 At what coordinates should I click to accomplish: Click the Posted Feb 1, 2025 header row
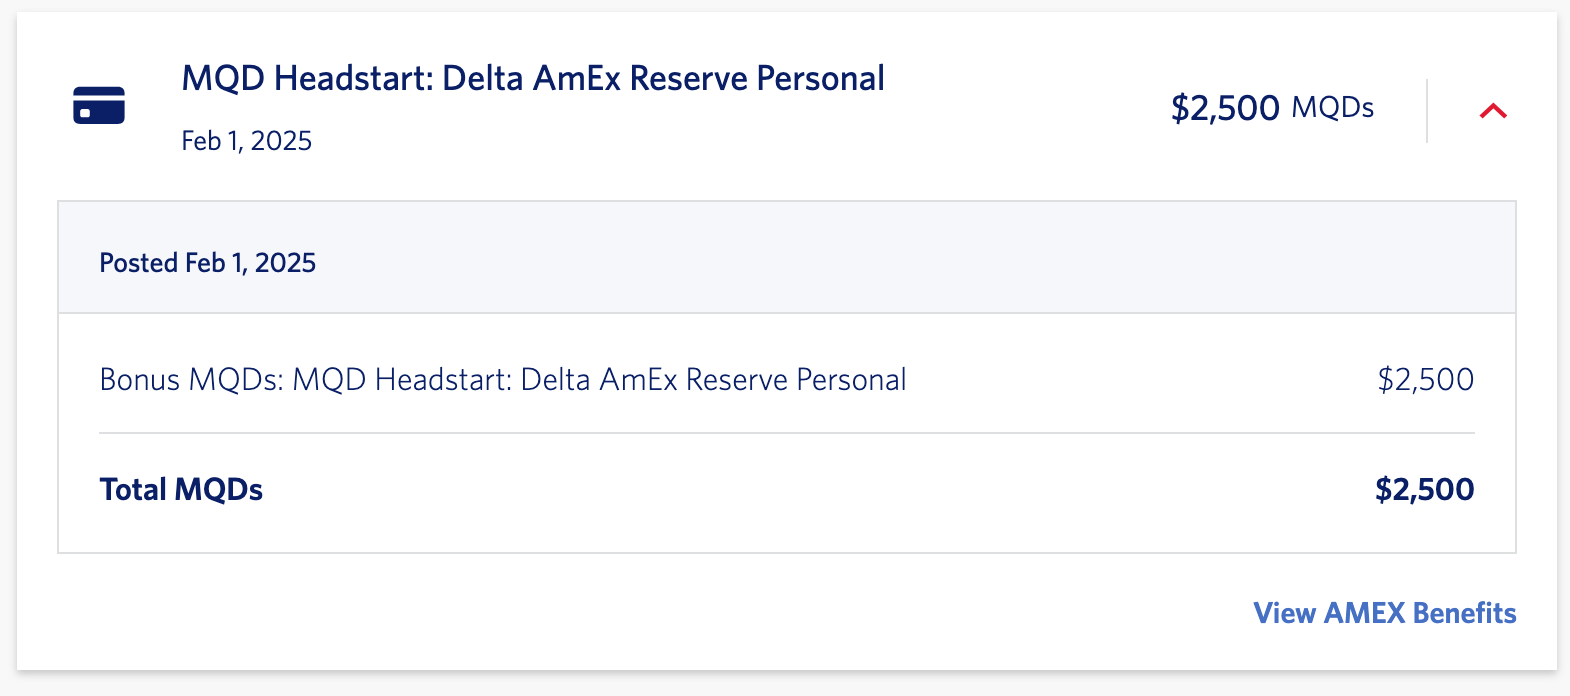click(x=207, y=262)
